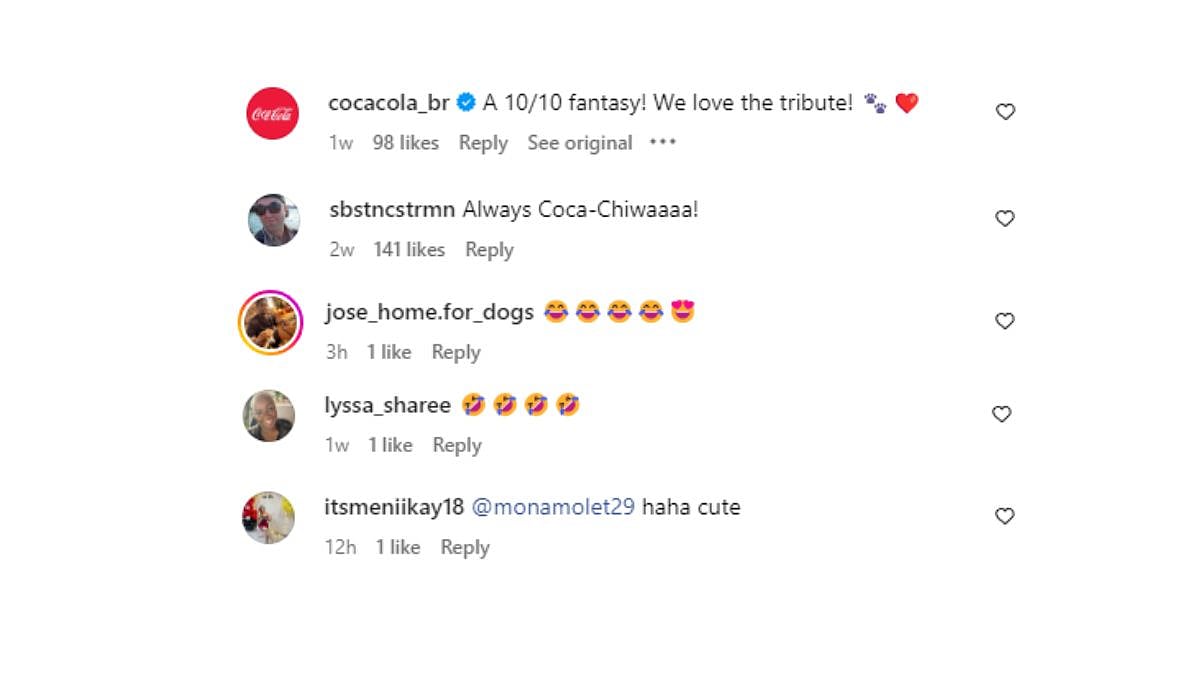Reply to the haha cute comment
The height and width of the screenshot is (675, 1200).
465,547
